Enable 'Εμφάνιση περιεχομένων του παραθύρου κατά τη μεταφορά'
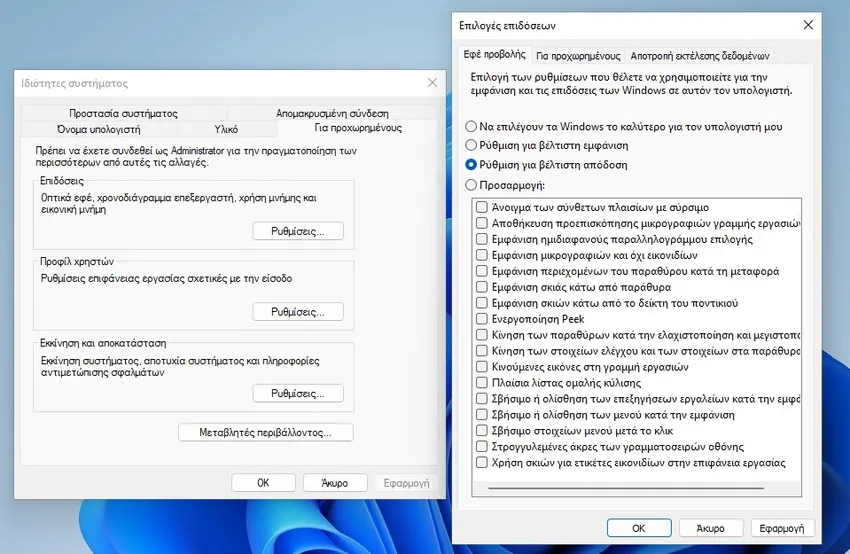This screenshot has height=554, width=850. 482,271
